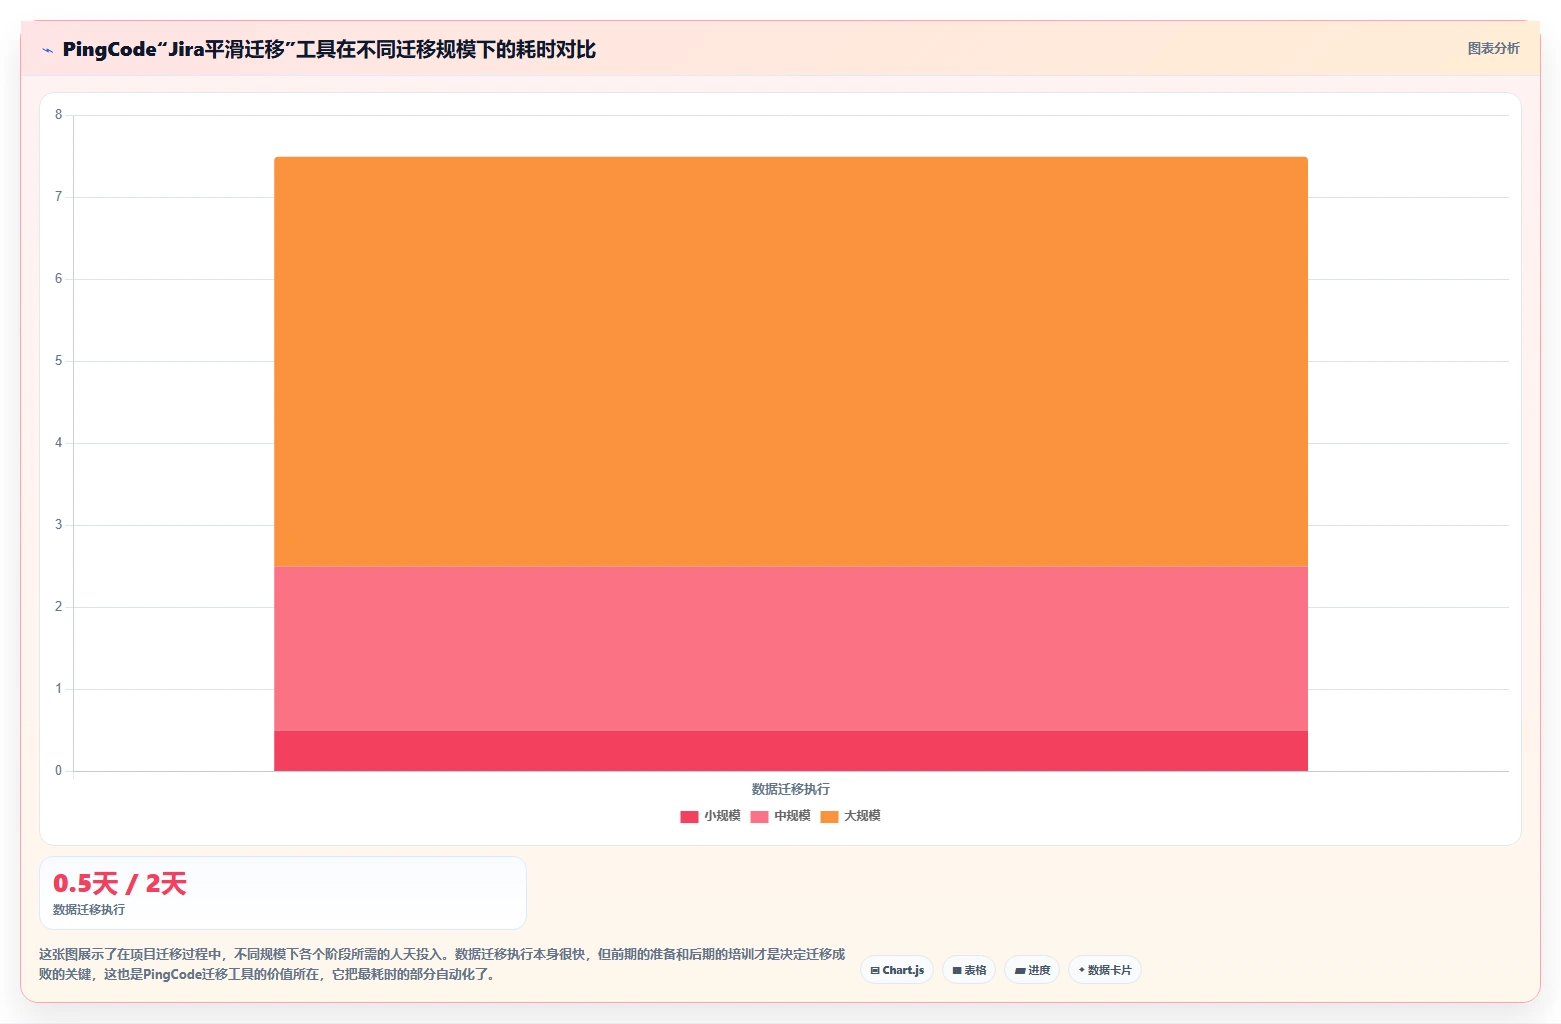Viewport: 1561px width, 1024px height.
Task: Click the orange 大规模 bar segment
Action: [791, 361]
